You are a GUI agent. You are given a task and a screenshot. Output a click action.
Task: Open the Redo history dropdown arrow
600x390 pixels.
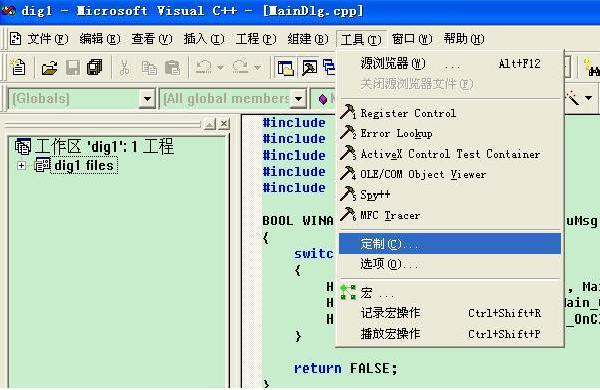pyautogui.click(x=258, y=68)
